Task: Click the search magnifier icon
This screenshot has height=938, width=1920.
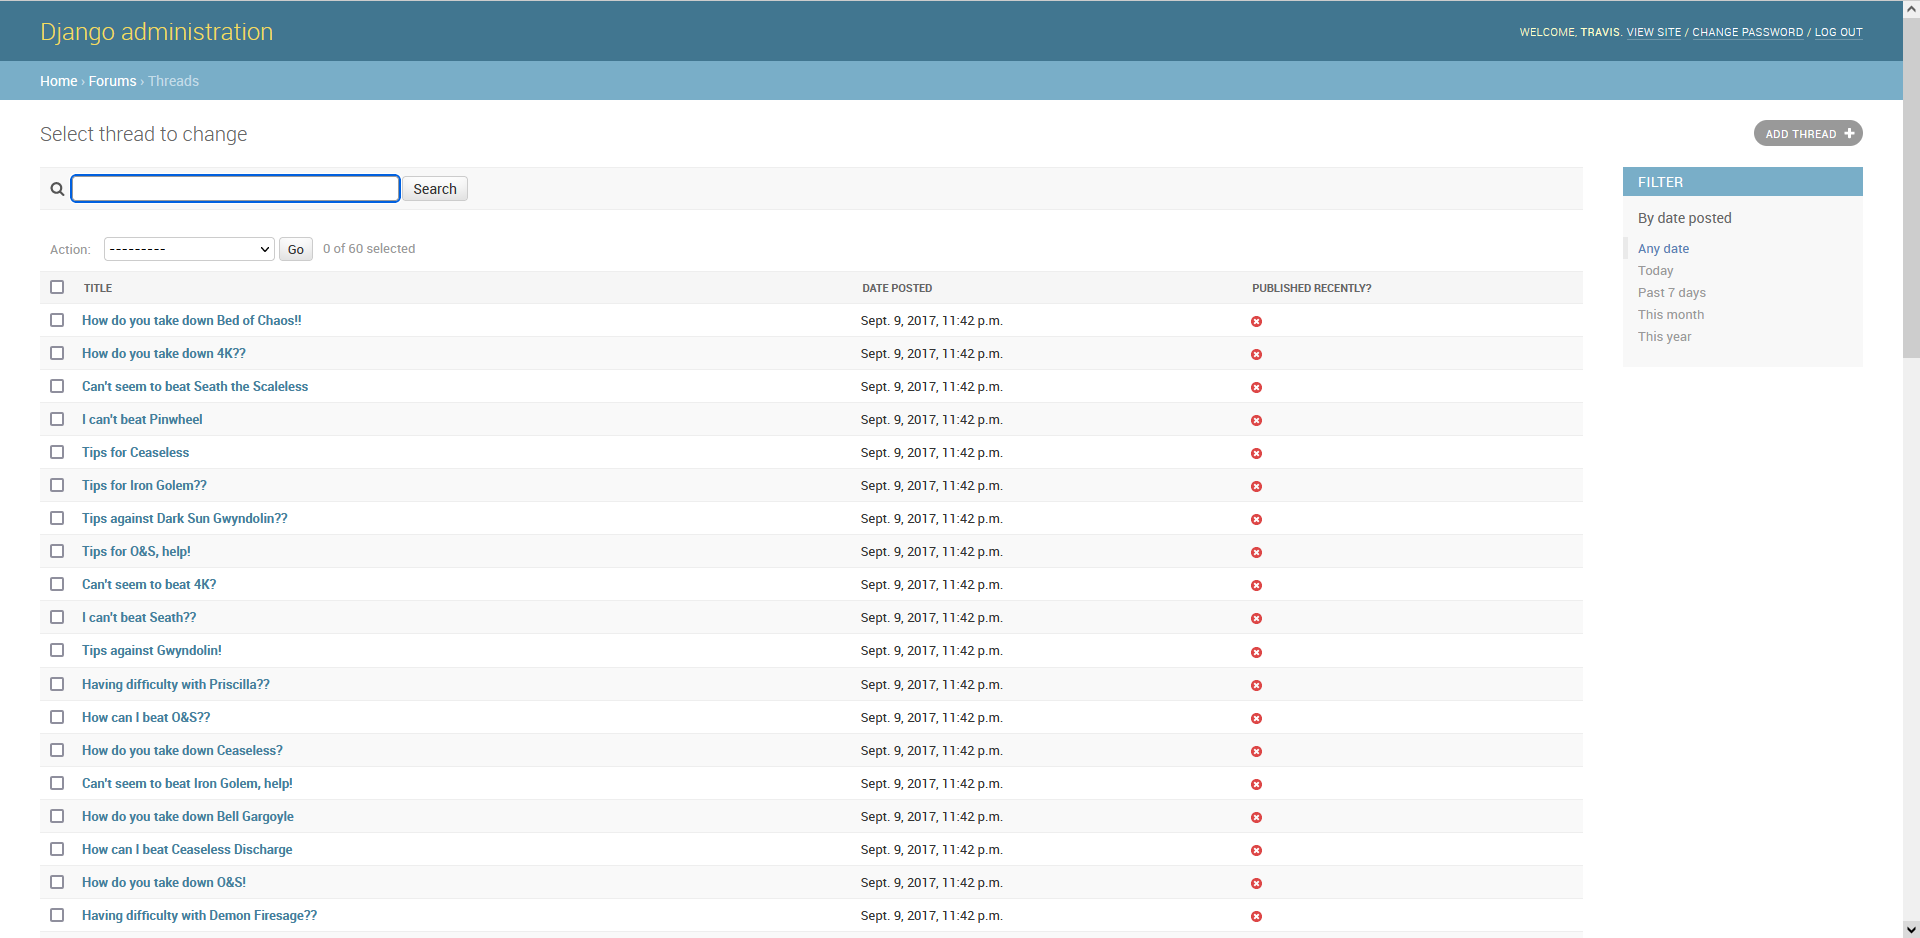Action: pyautogui.click(x=57, y=189)
